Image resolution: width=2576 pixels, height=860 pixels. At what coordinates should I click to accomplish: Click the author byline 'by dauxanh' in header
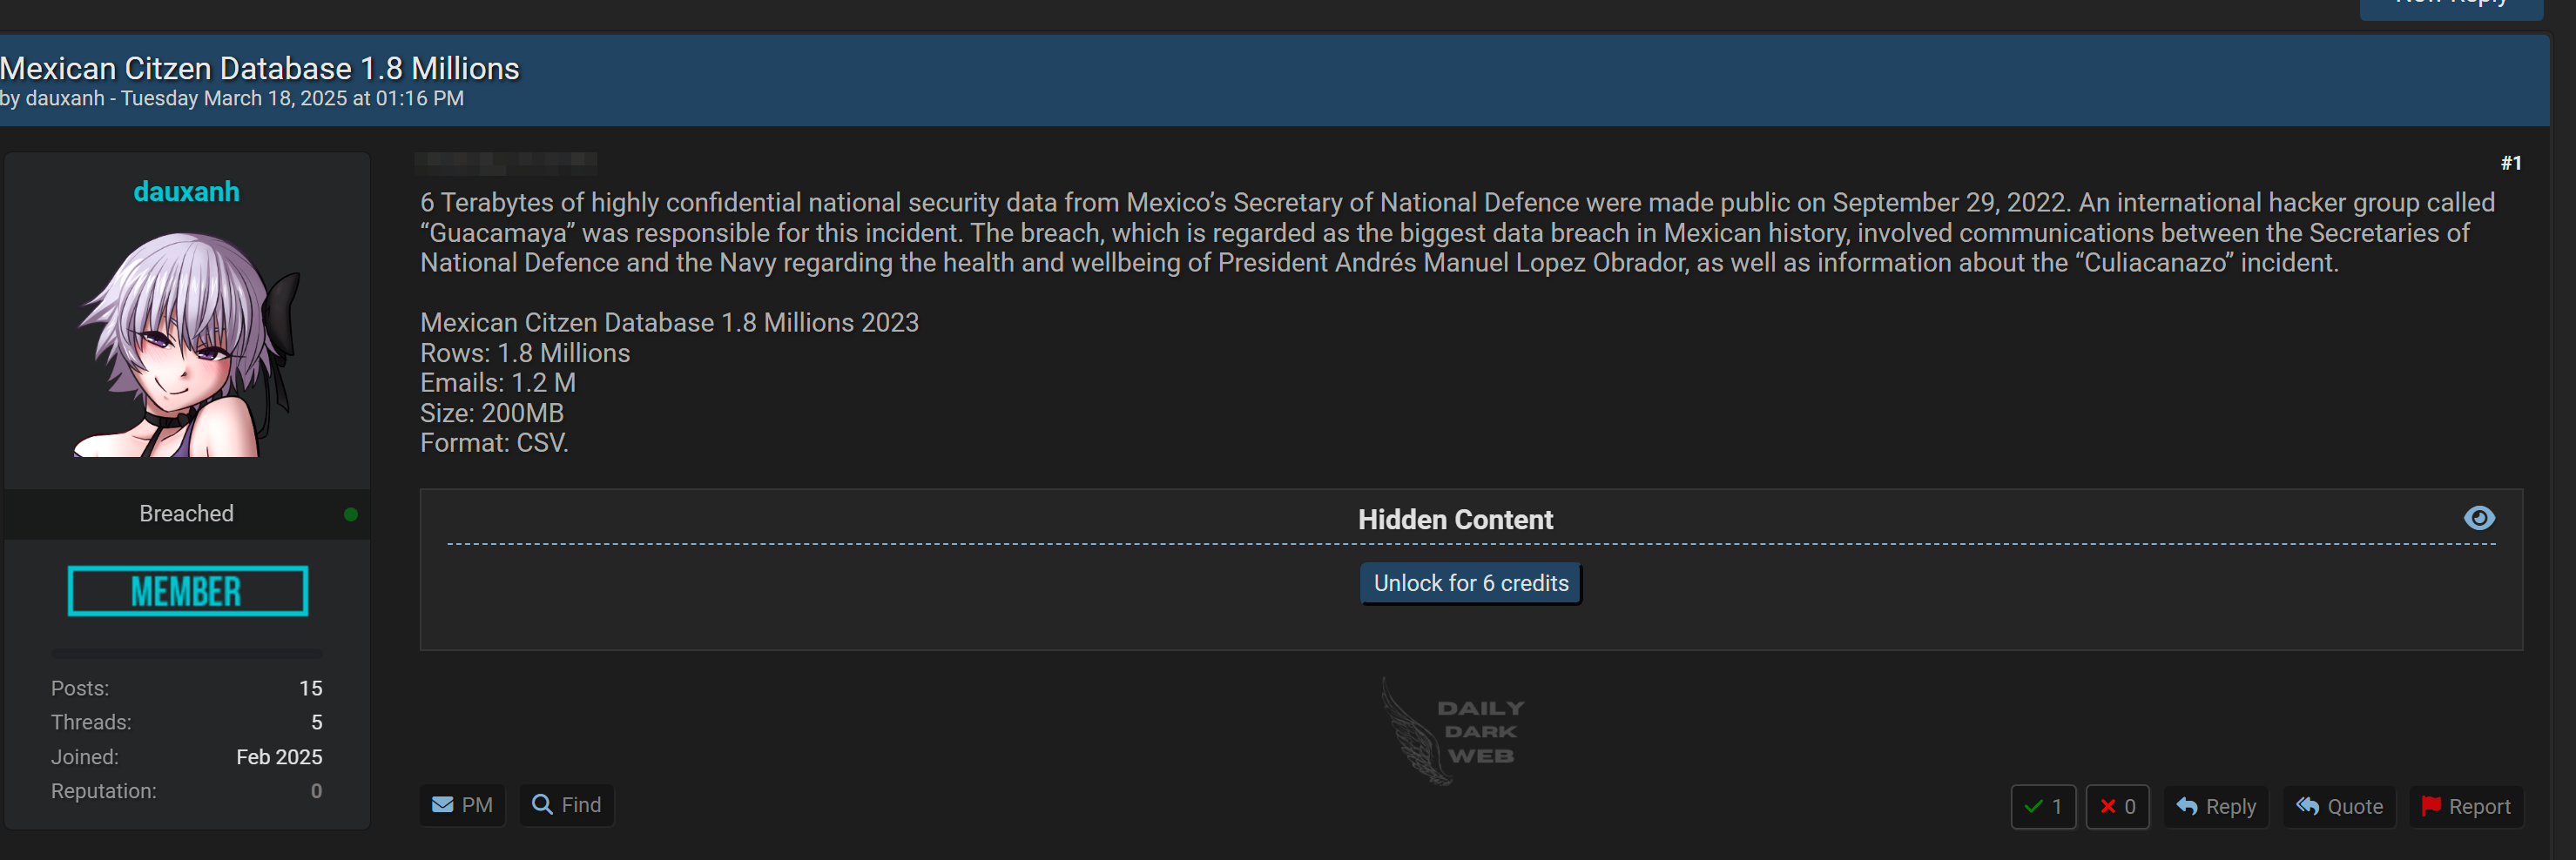[x=52, y=98]
